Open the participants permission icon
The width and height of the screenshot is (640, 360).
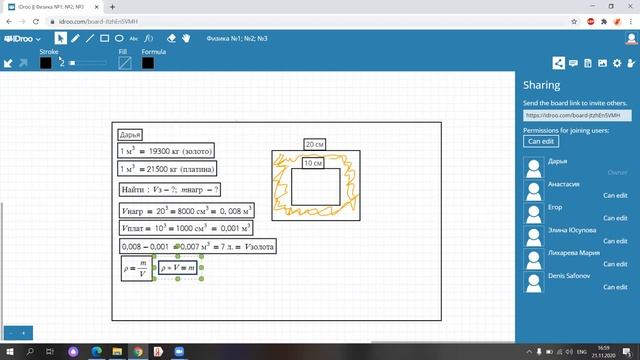click(x=631, y=63)
